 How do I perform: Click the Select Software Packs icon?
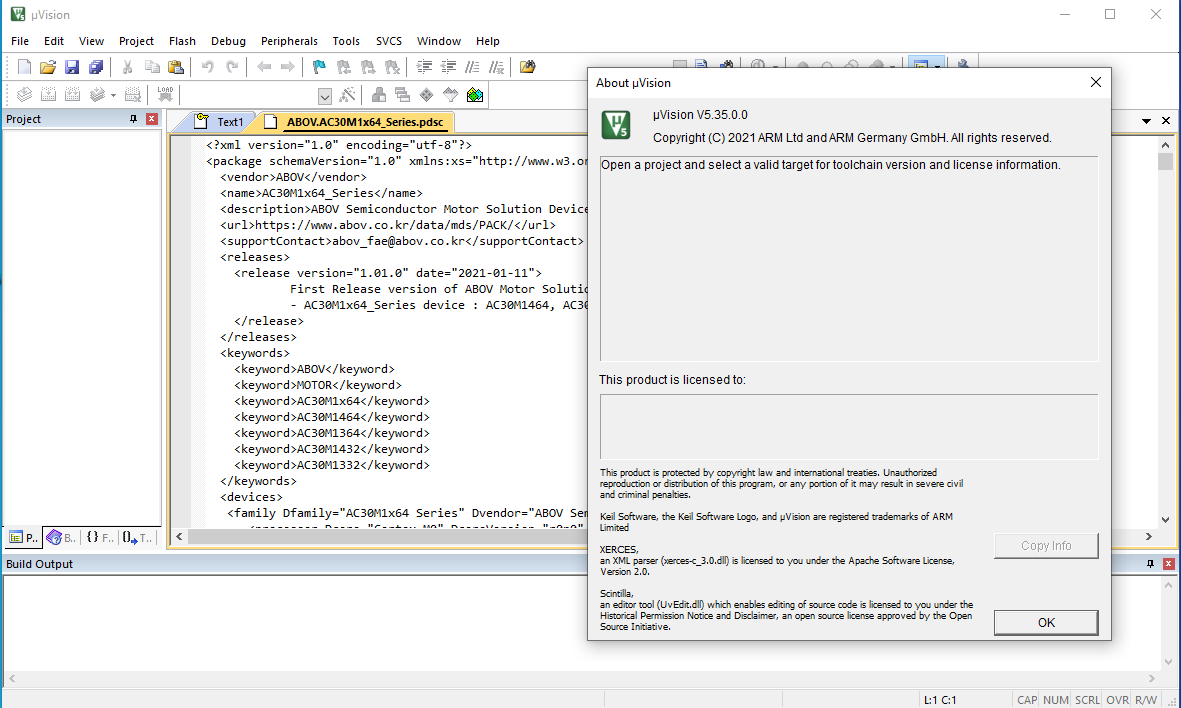coord(450,95)
